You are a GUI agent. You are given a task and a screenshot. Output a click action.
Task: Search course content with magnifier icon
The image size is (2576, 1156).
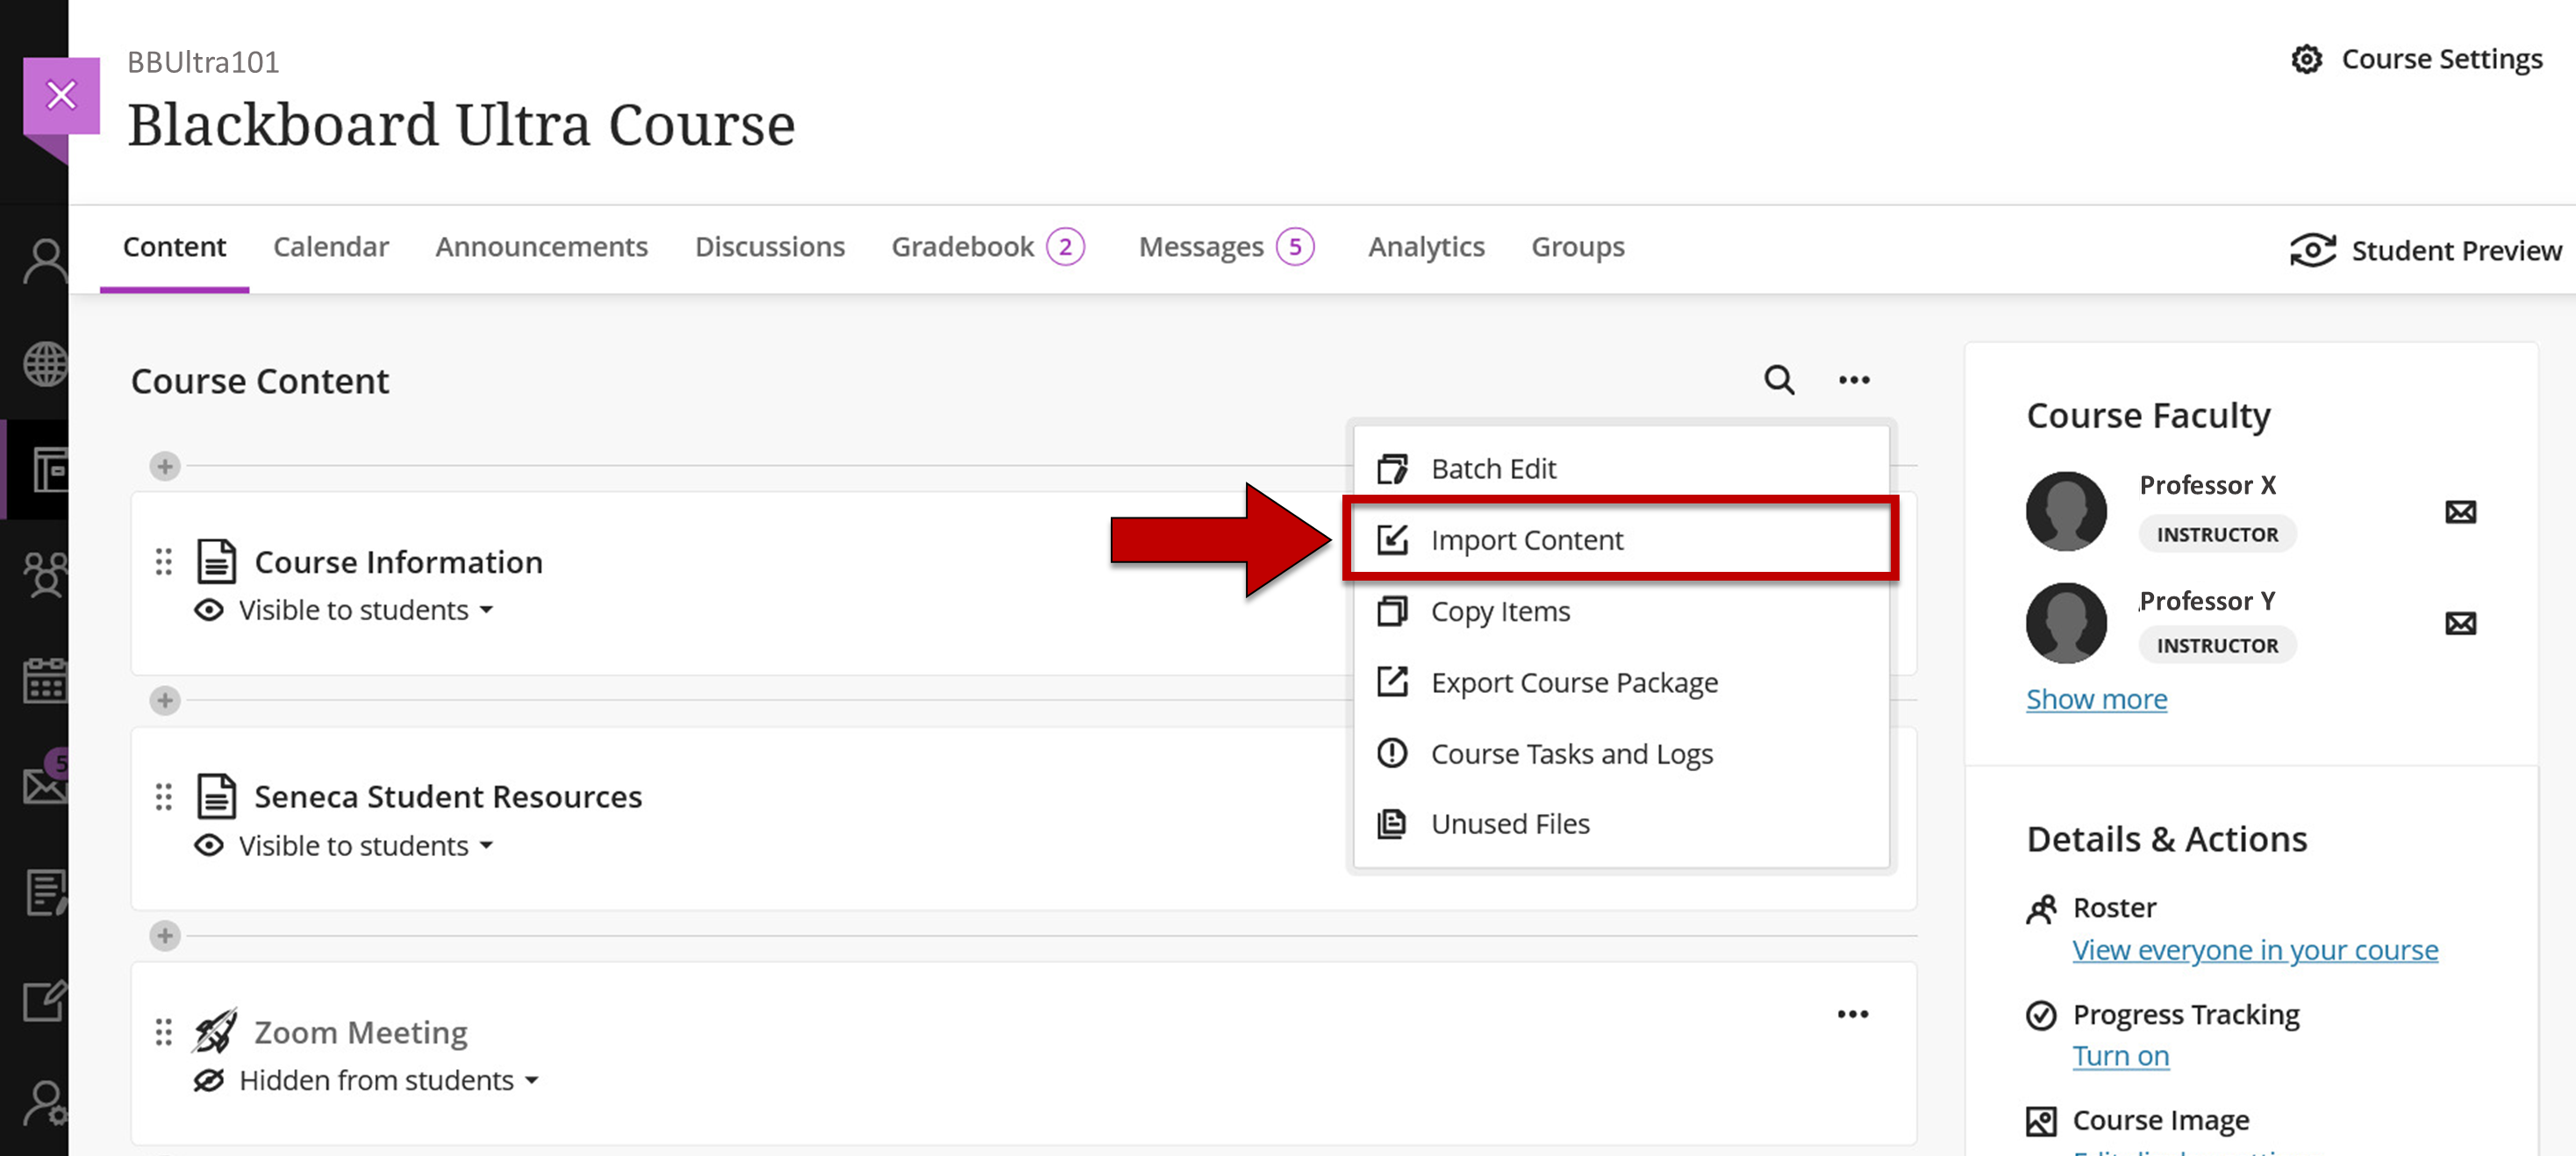(x=1778, y=380)
